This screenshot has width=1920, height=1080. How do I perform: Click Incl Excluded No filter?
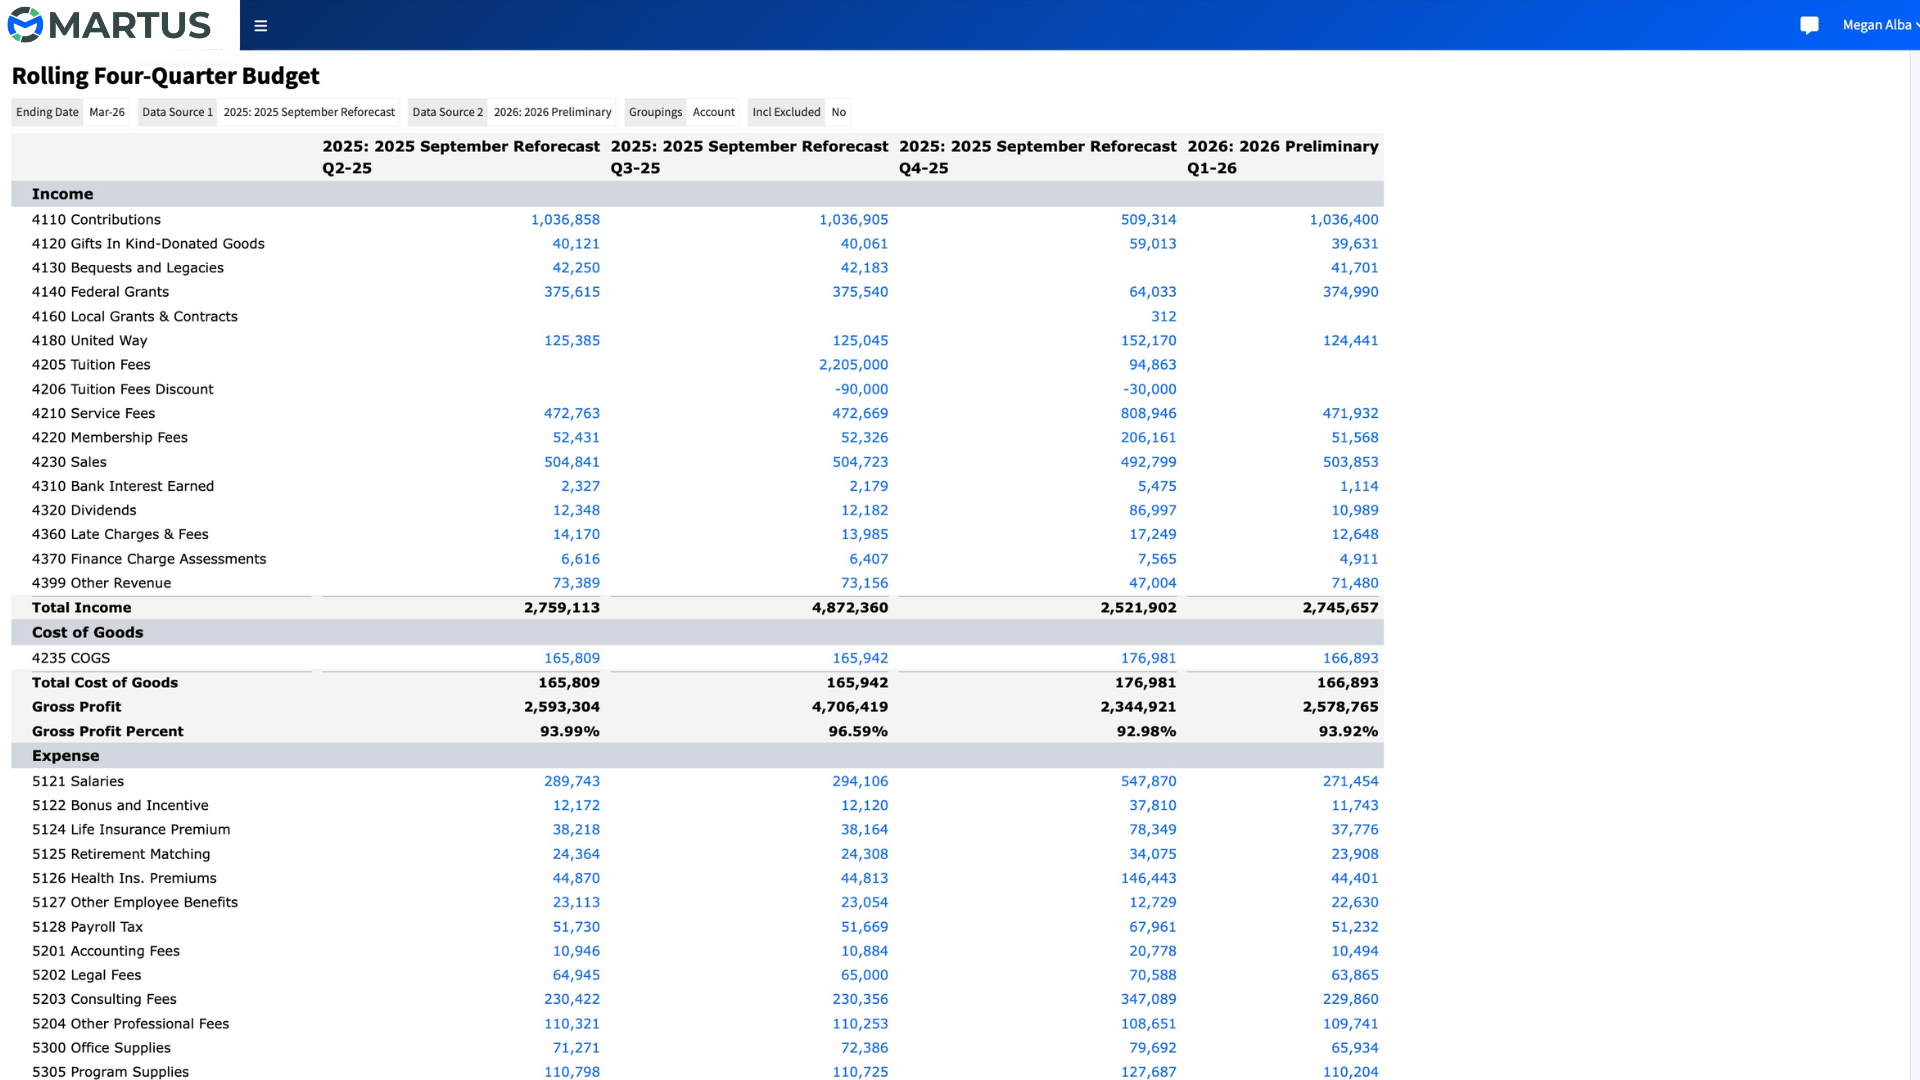[799, 112]
